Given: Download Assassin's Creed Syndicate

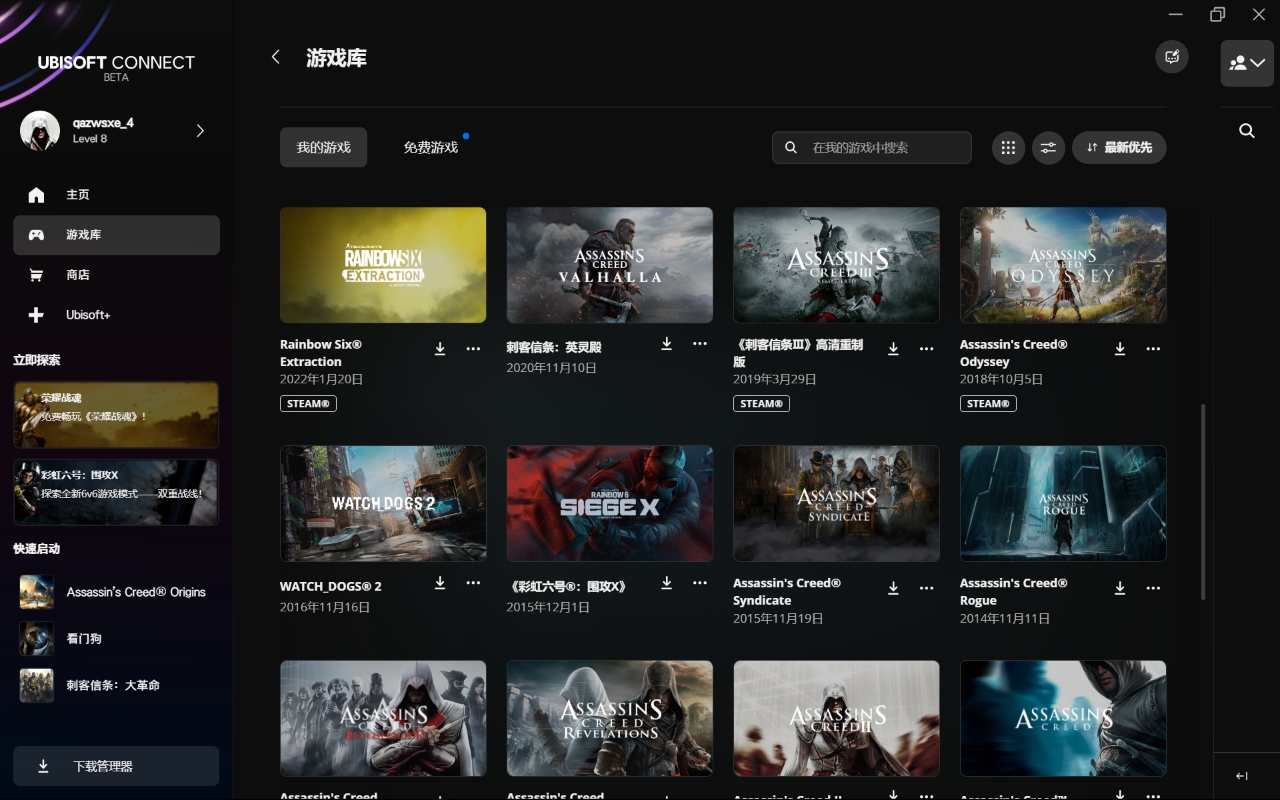Looking at the screenshot, I should pos(893,588).
